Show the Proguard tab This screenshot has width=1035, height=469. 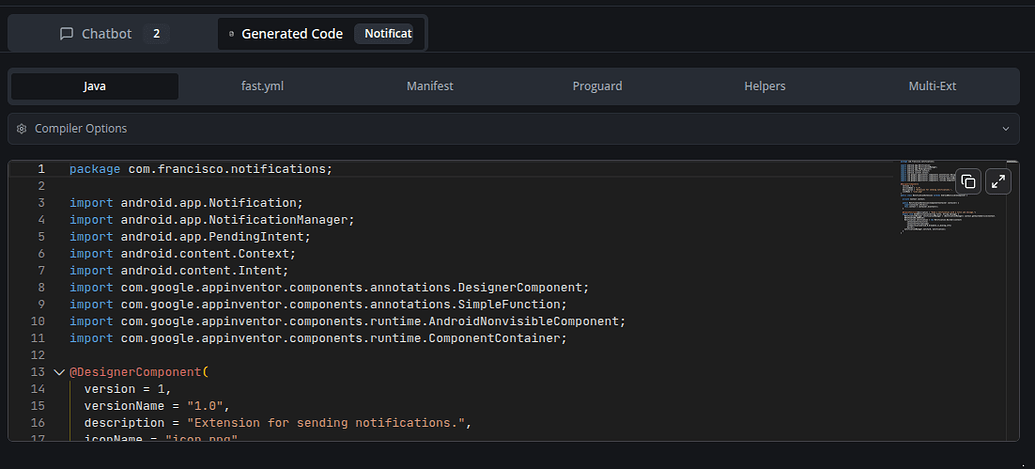pos(597,86)
